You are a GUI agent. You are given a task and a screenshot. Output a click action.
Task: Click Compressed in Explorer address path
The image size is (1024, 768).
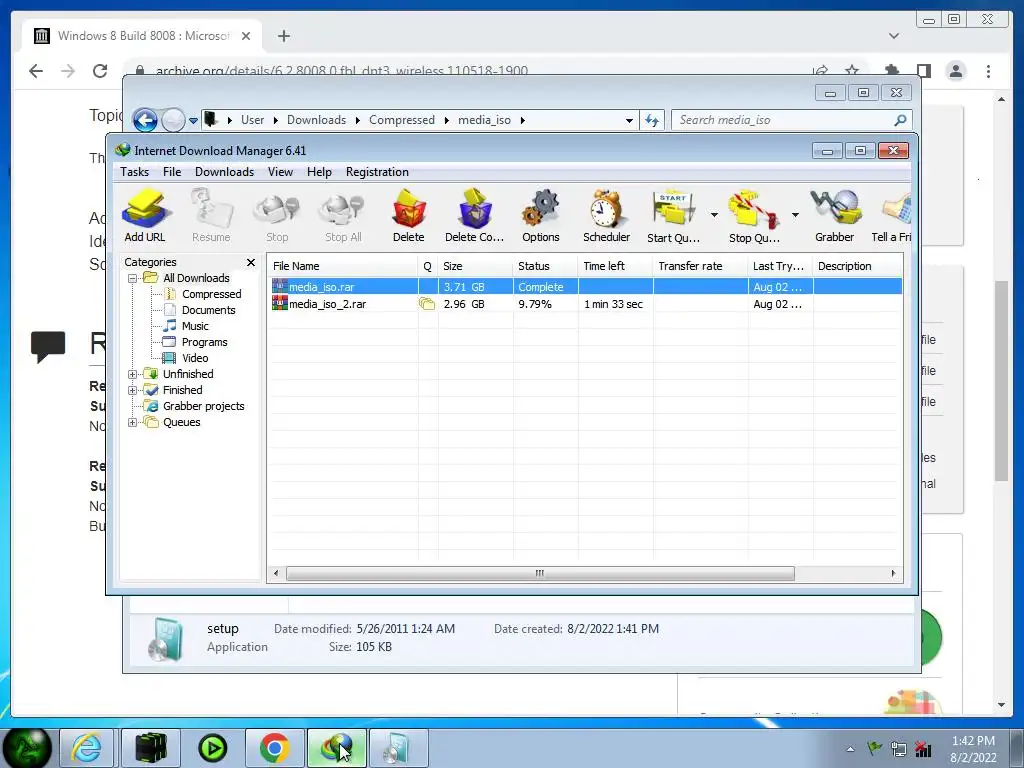point(402,120)
